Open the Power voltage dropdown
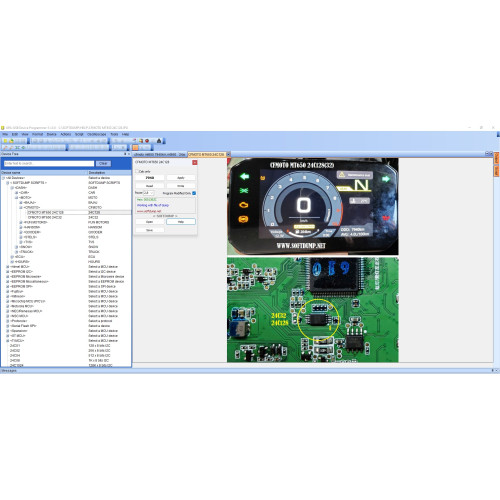This screenshot has height=500, width=500. pos(149,193)
